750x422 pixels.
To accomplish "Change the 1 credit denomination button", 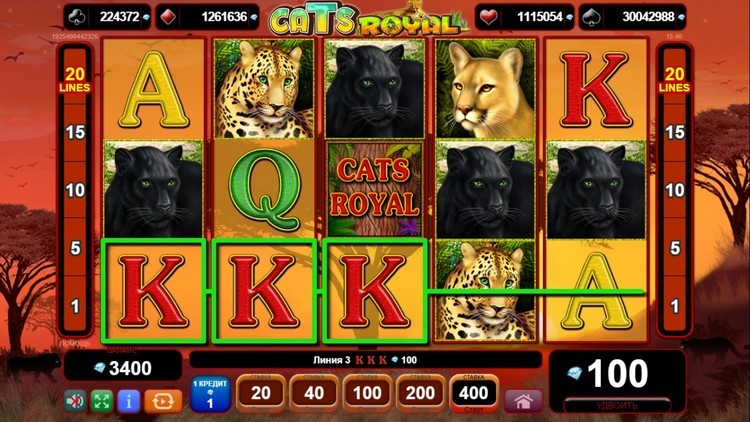I will (x=210, y=394).
